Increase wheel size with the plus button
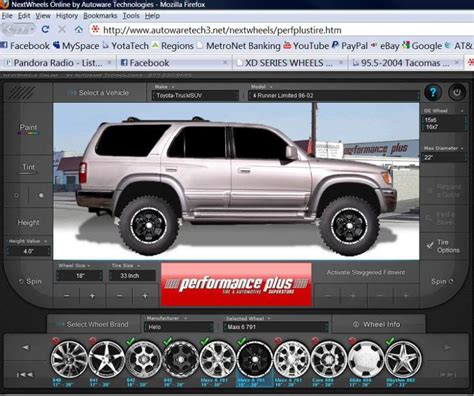Screen dimensions: 474x396 coord(92,296)
